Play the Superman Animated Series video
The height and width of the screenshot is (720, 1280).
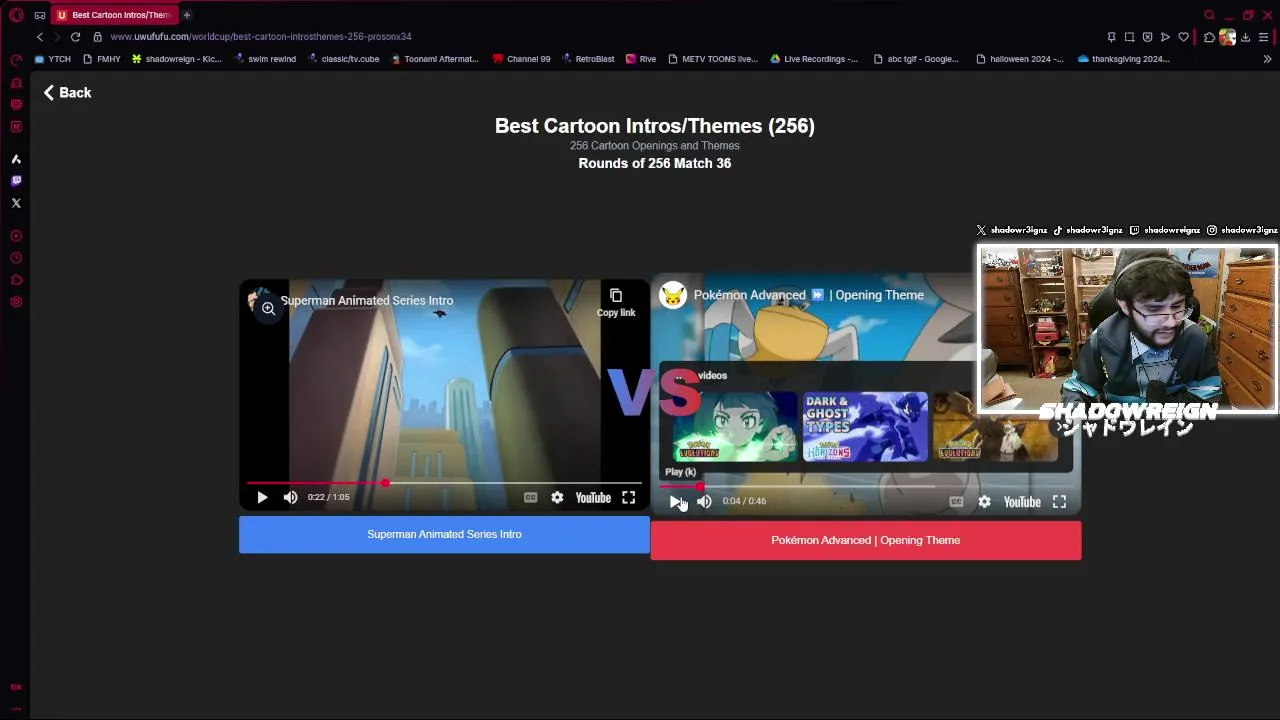pyautogui.click(x=262, y=497)
